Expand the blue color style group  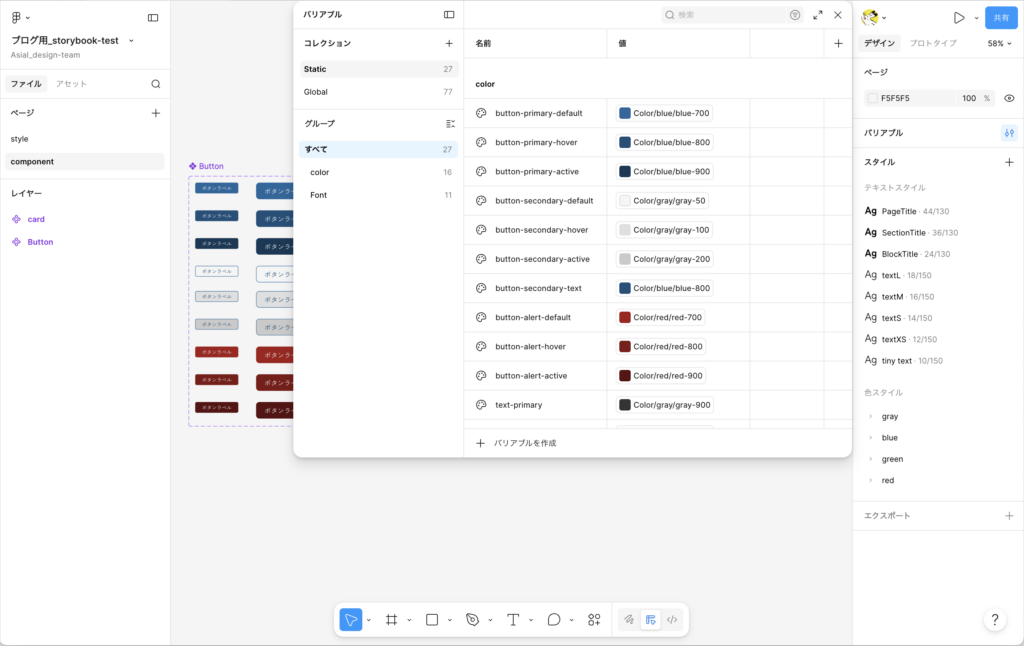[871, 438]
